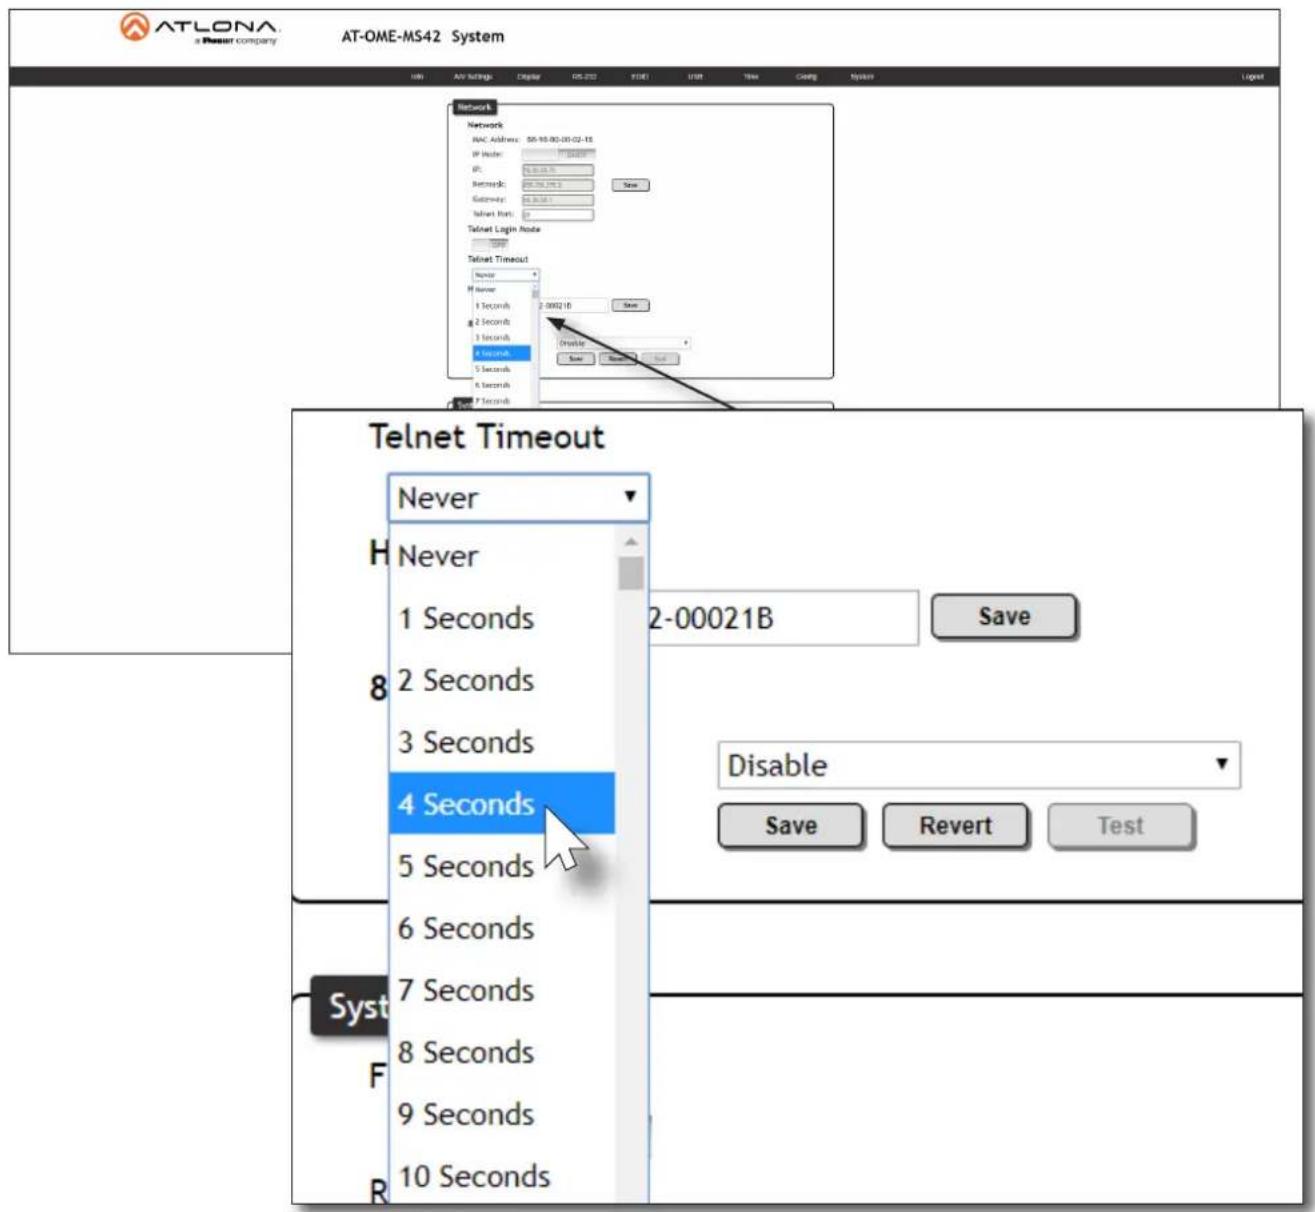The height and width of the screenshot is (1212, 1315).
Task: Click the large Revert button in inset
Action: pos(955,826)
